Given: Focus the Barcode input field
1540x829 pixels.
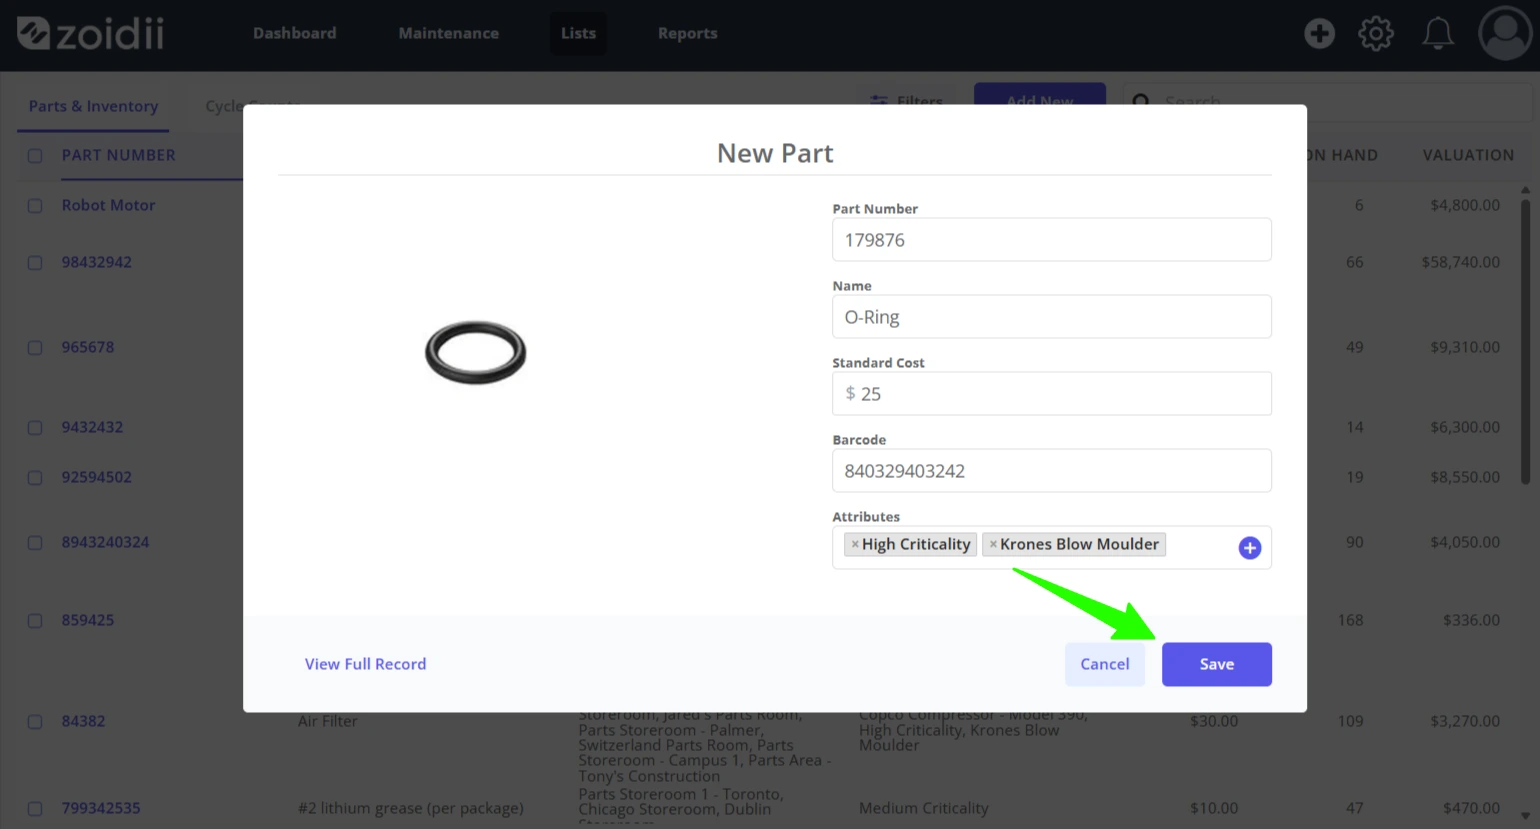Looking at the screenshot, I should click(1051, 471).
